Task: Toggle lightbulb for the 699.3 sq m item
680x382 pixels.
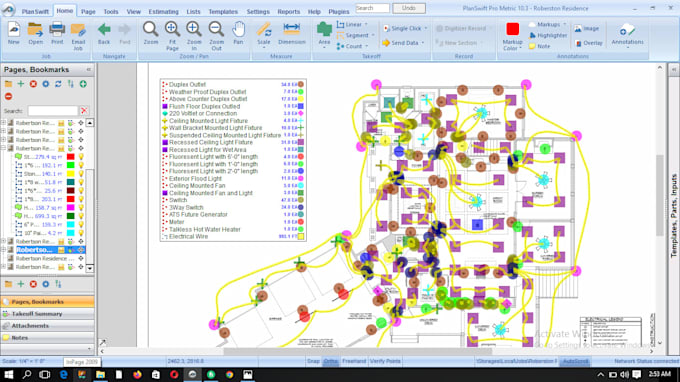Action: coord(81,216)
